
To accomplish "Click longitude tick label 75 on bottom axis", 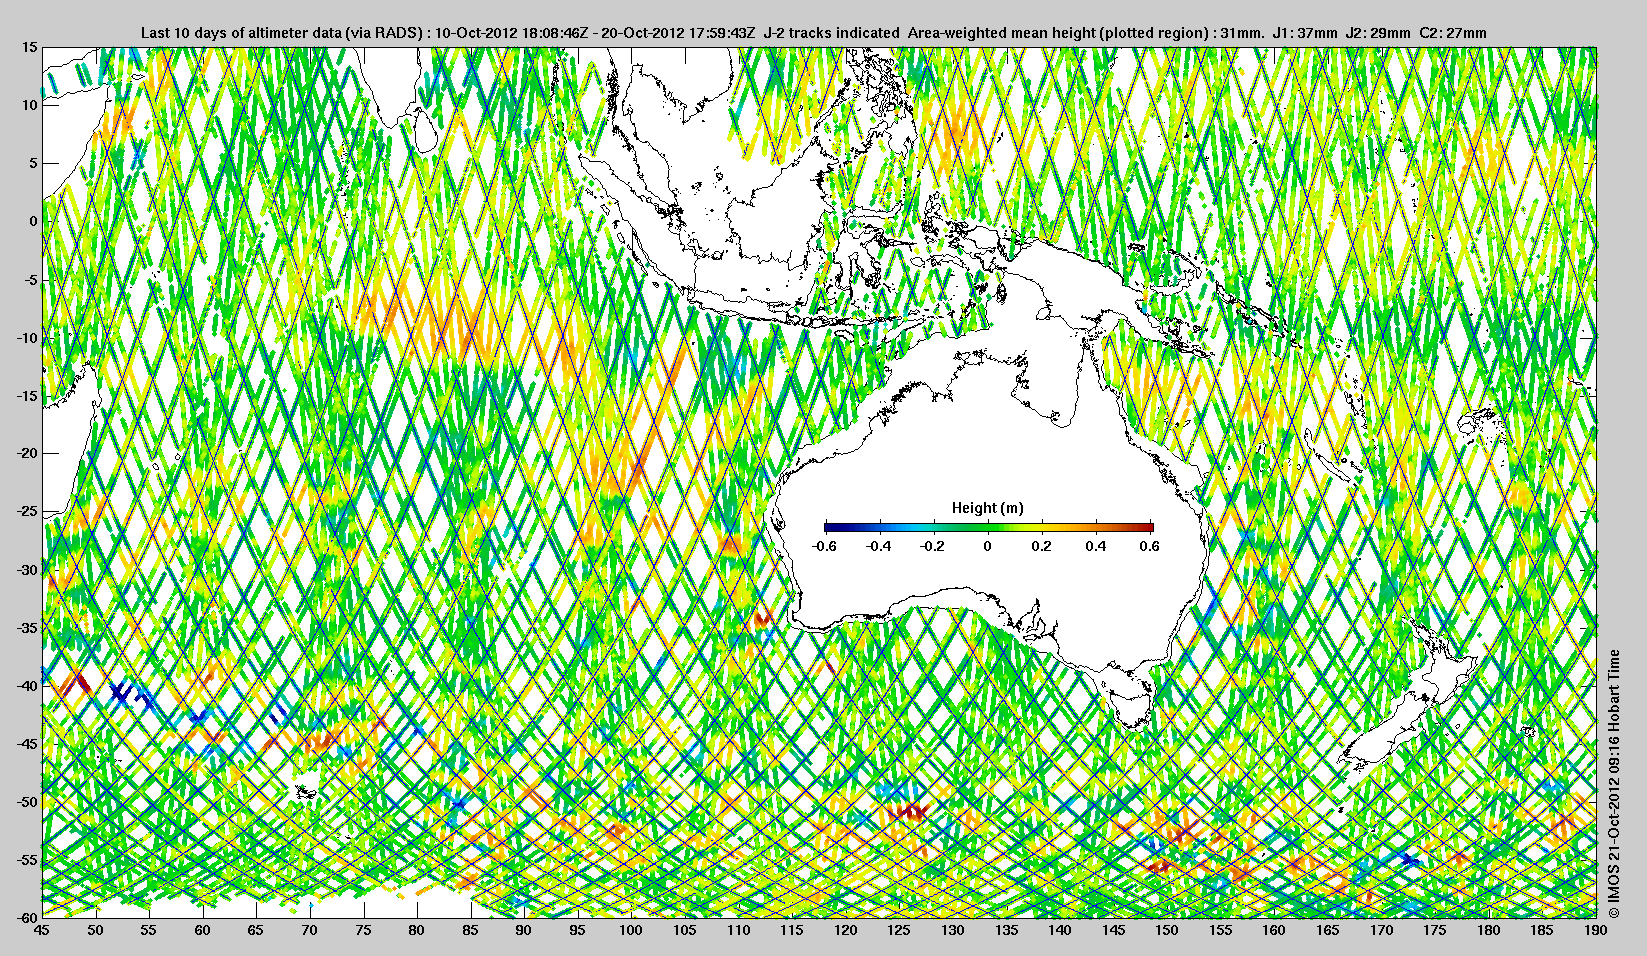I will pyautogui.click(x=363, y=930).
